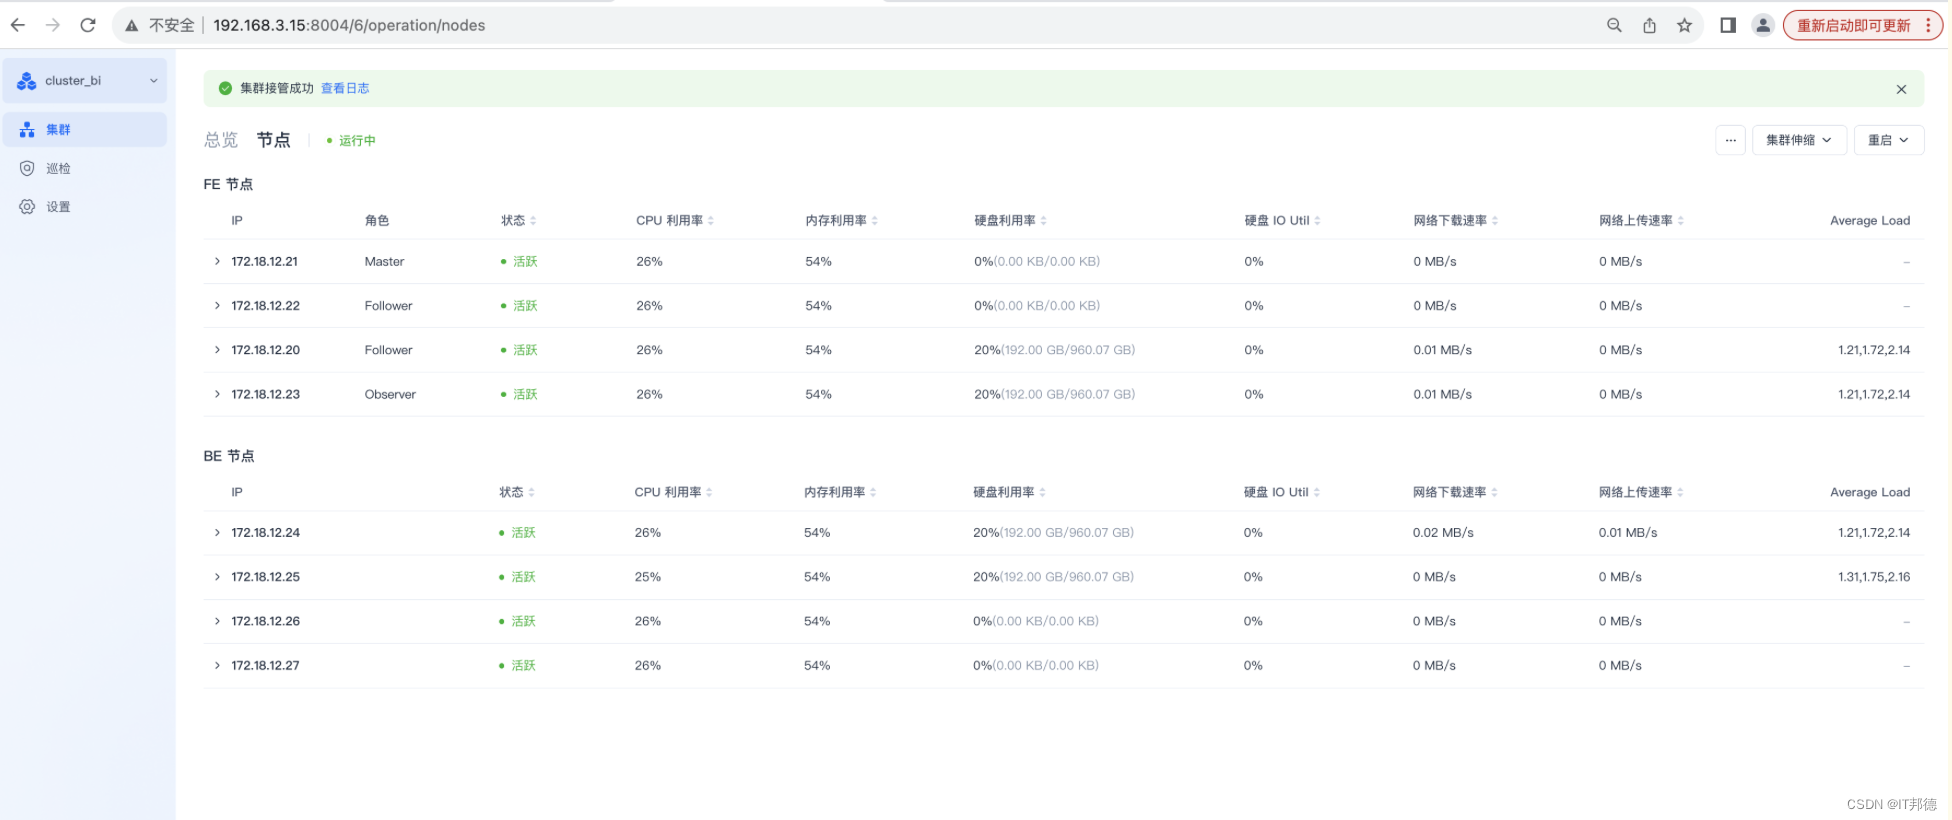Screen dimensions: 1952x820
Task: Expand BE node row 172.18.12.25
Action: [217, 577]
